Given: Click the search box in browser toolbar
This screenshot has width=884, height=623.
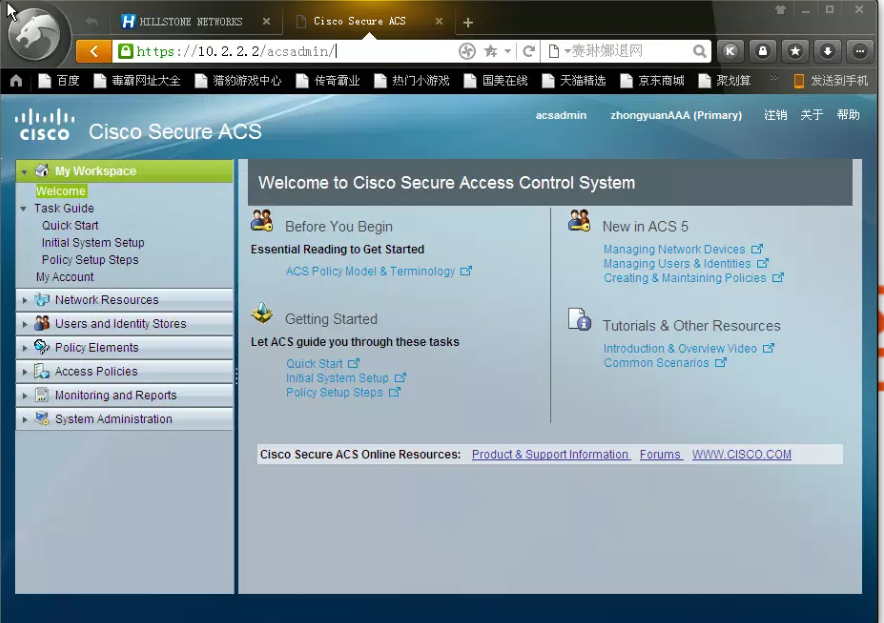Looking at the screenshot, I should tap(626, 51).
